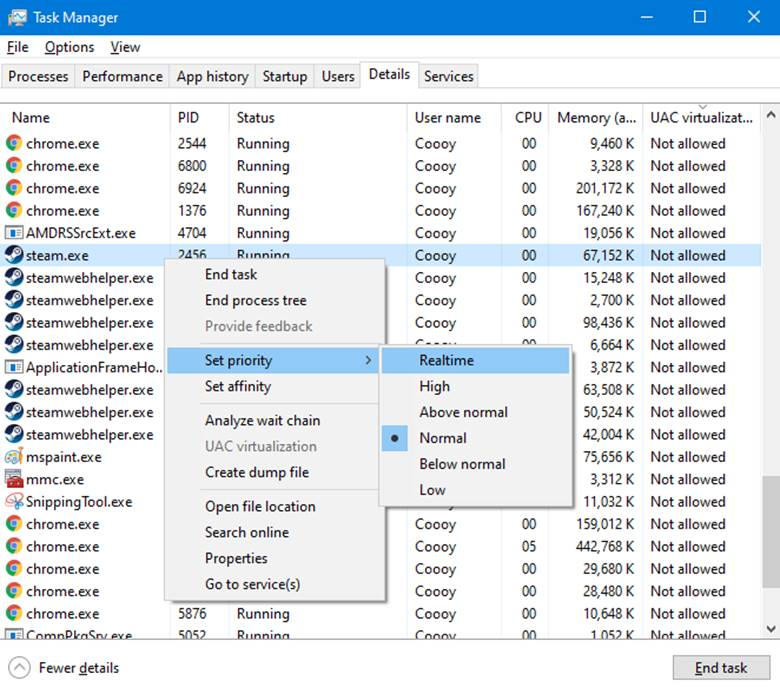Click the Task Manager title bar icon
The width and height of the screenshot is (780, 694).
pyautogui.click(x=17, y=17)
